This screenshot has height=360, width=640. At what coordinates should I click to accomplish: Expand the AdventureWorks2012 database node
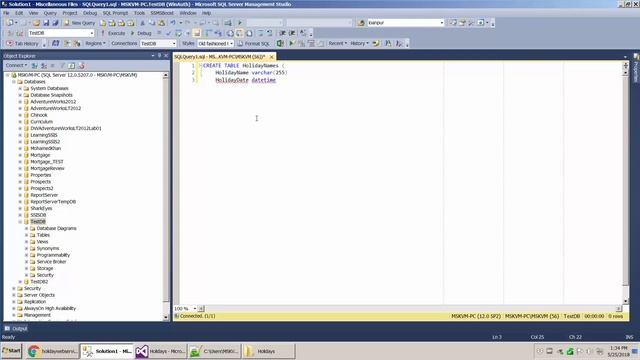pos(20,102)
